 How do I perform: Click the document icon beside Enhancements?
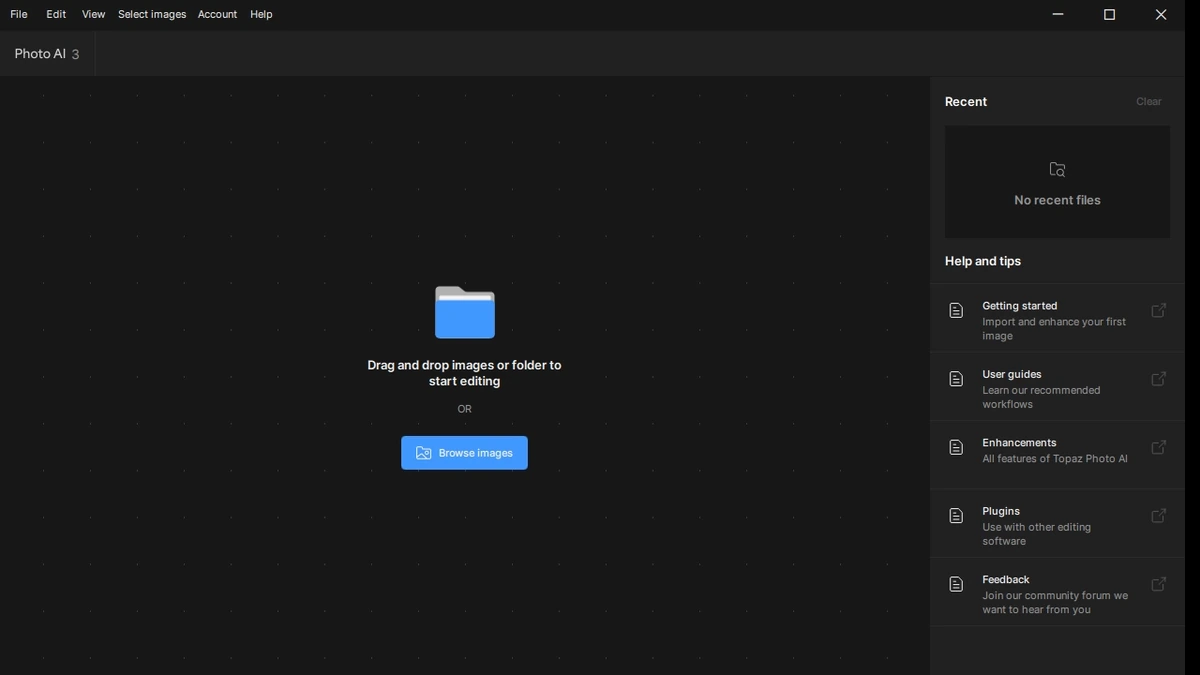[x=956, y=447]
